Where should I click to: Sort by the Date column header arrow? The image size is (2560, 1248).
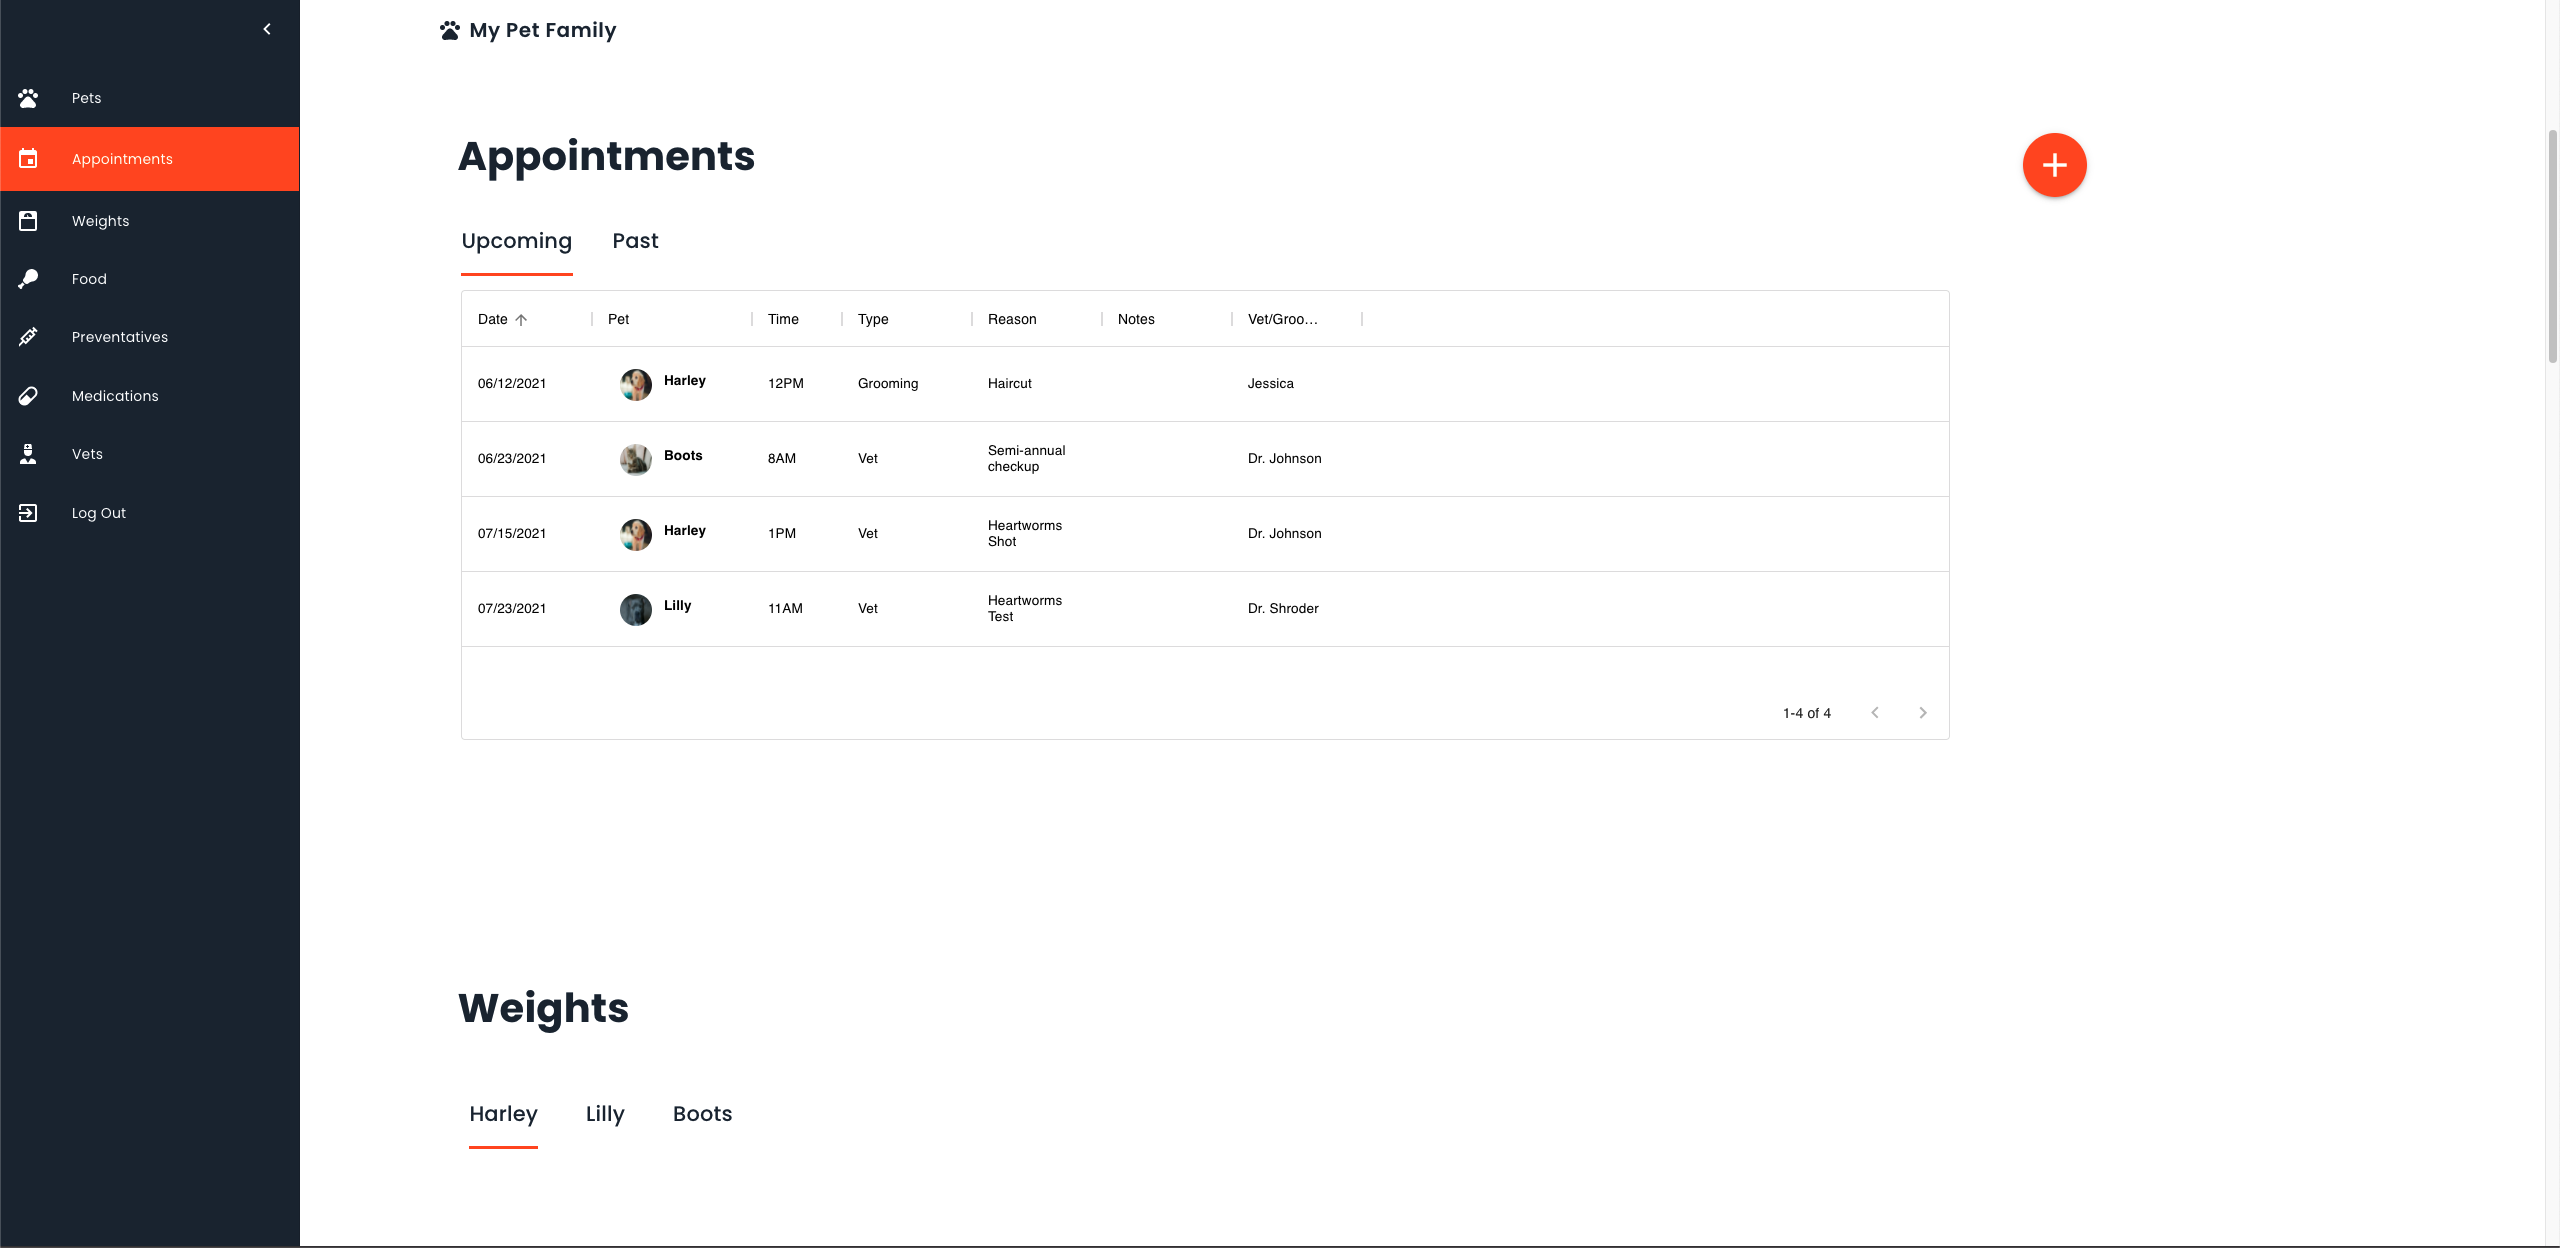pos(521,320)
